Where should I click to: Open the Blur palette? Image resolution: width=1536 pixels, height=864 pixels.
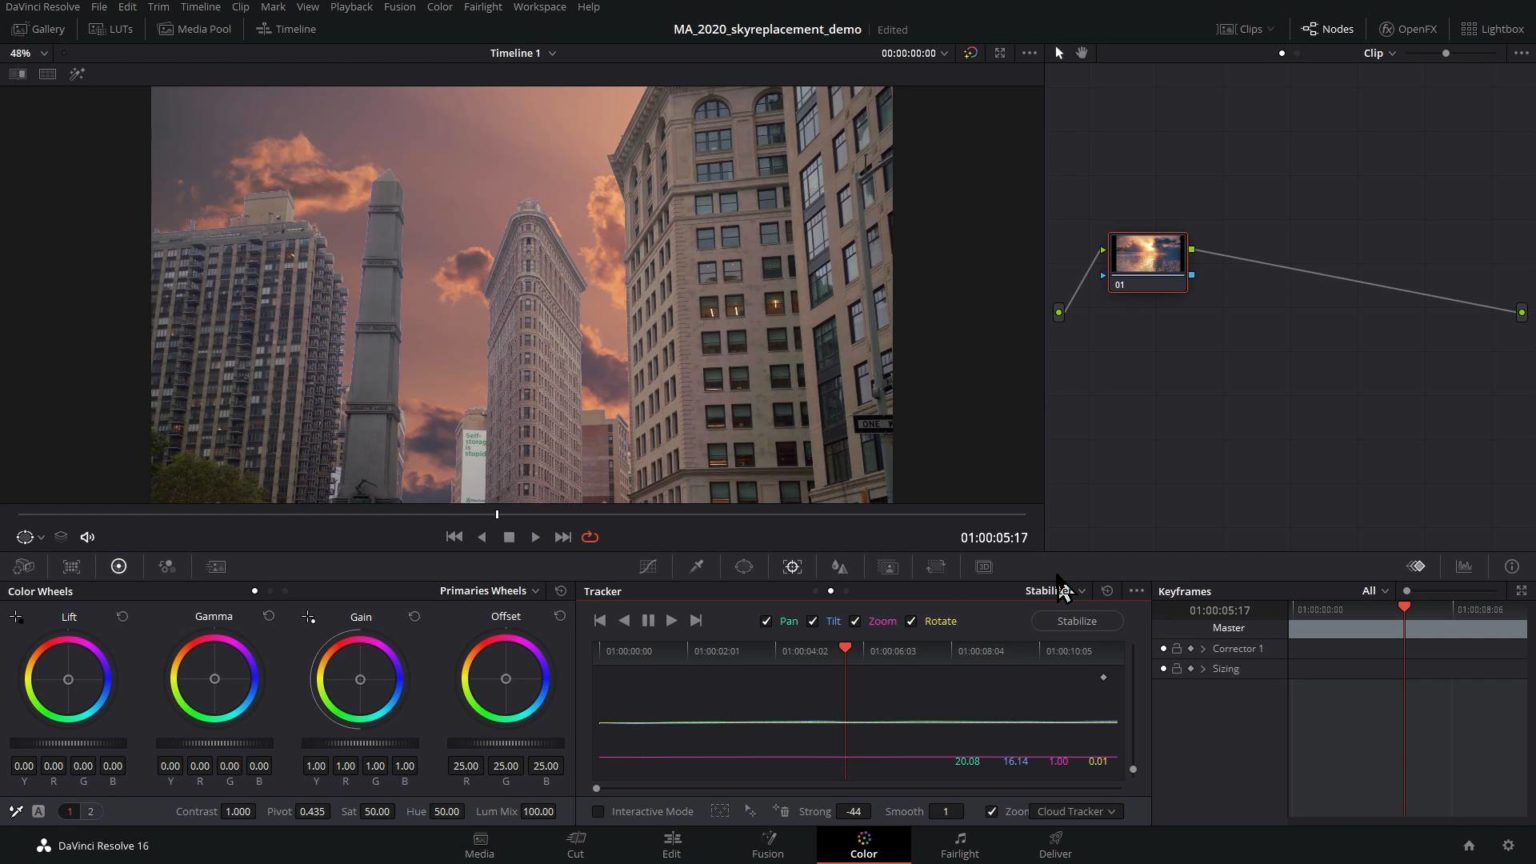point(839,566)
